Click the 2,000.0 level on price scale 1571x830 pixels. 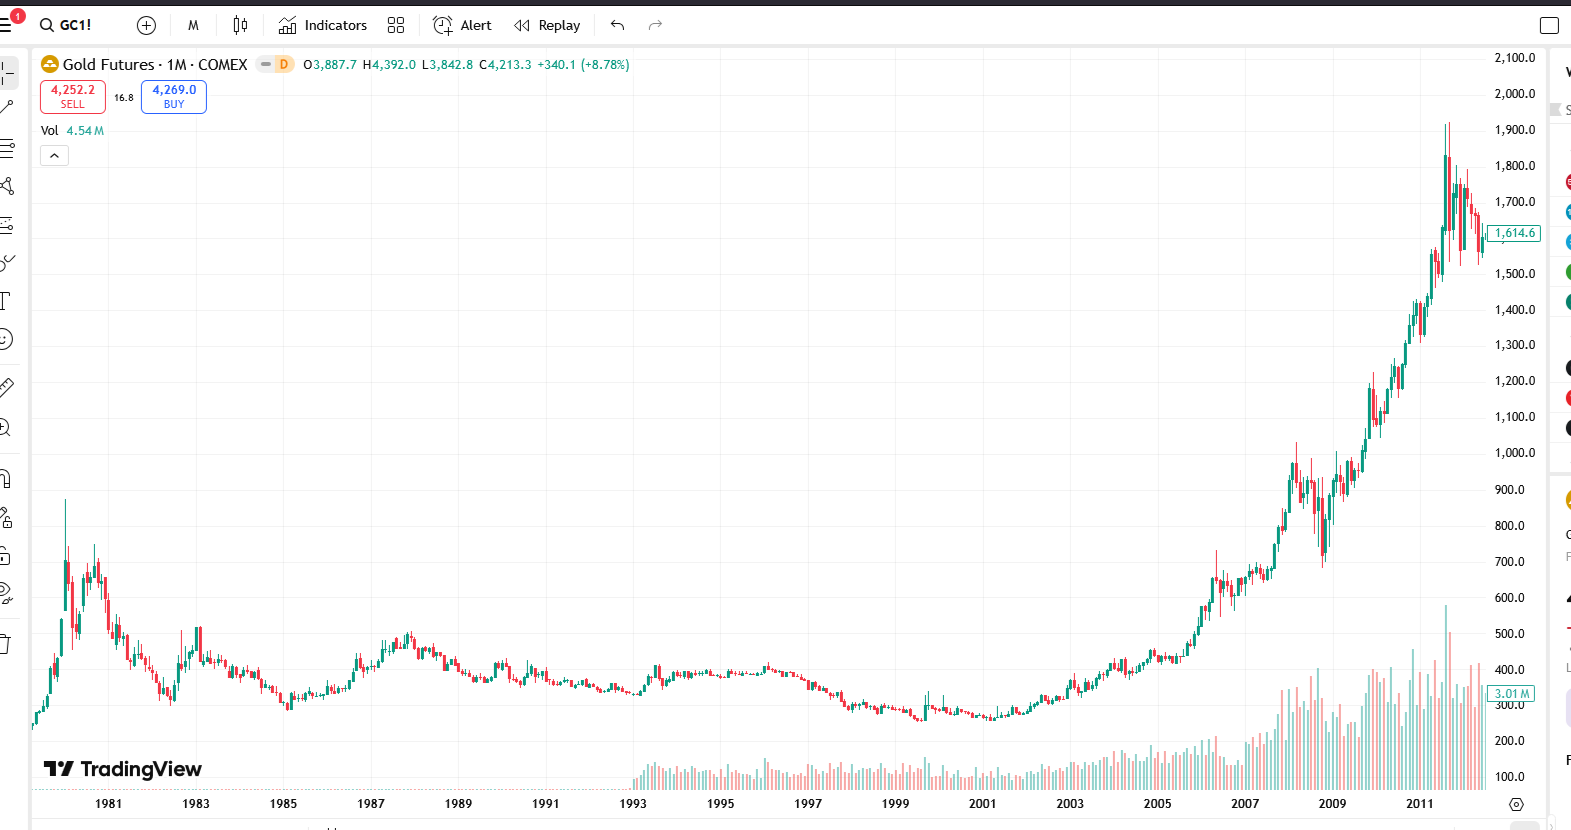click(x=1515, y=94)
